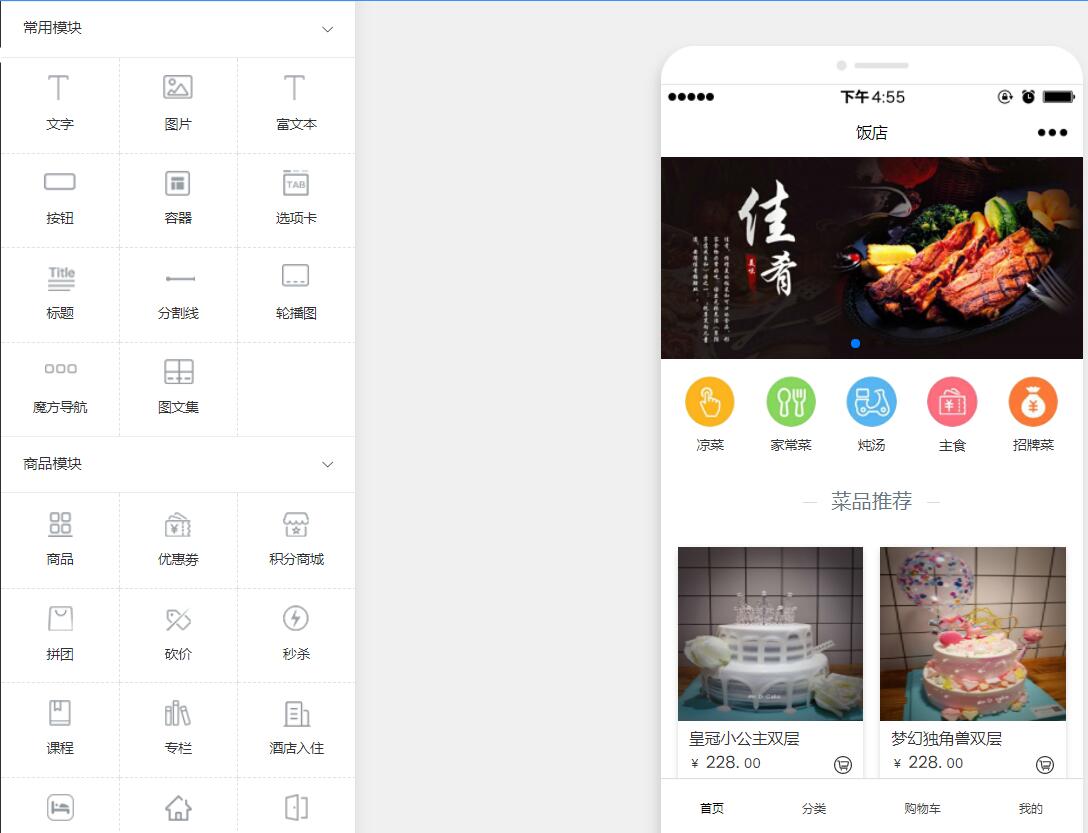Collapse the 常用模块 section
1088x833 pixels.
tap(328, 29)
